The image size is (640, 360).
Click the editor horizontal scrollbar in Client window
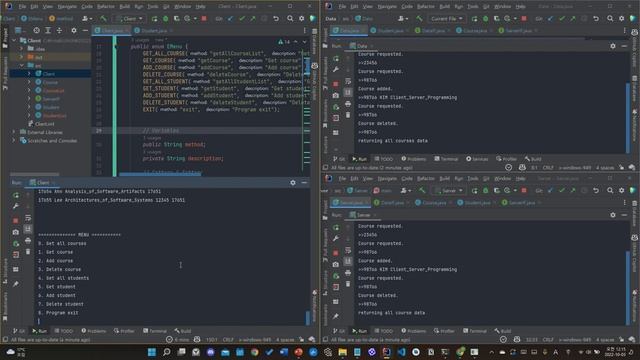160,174
